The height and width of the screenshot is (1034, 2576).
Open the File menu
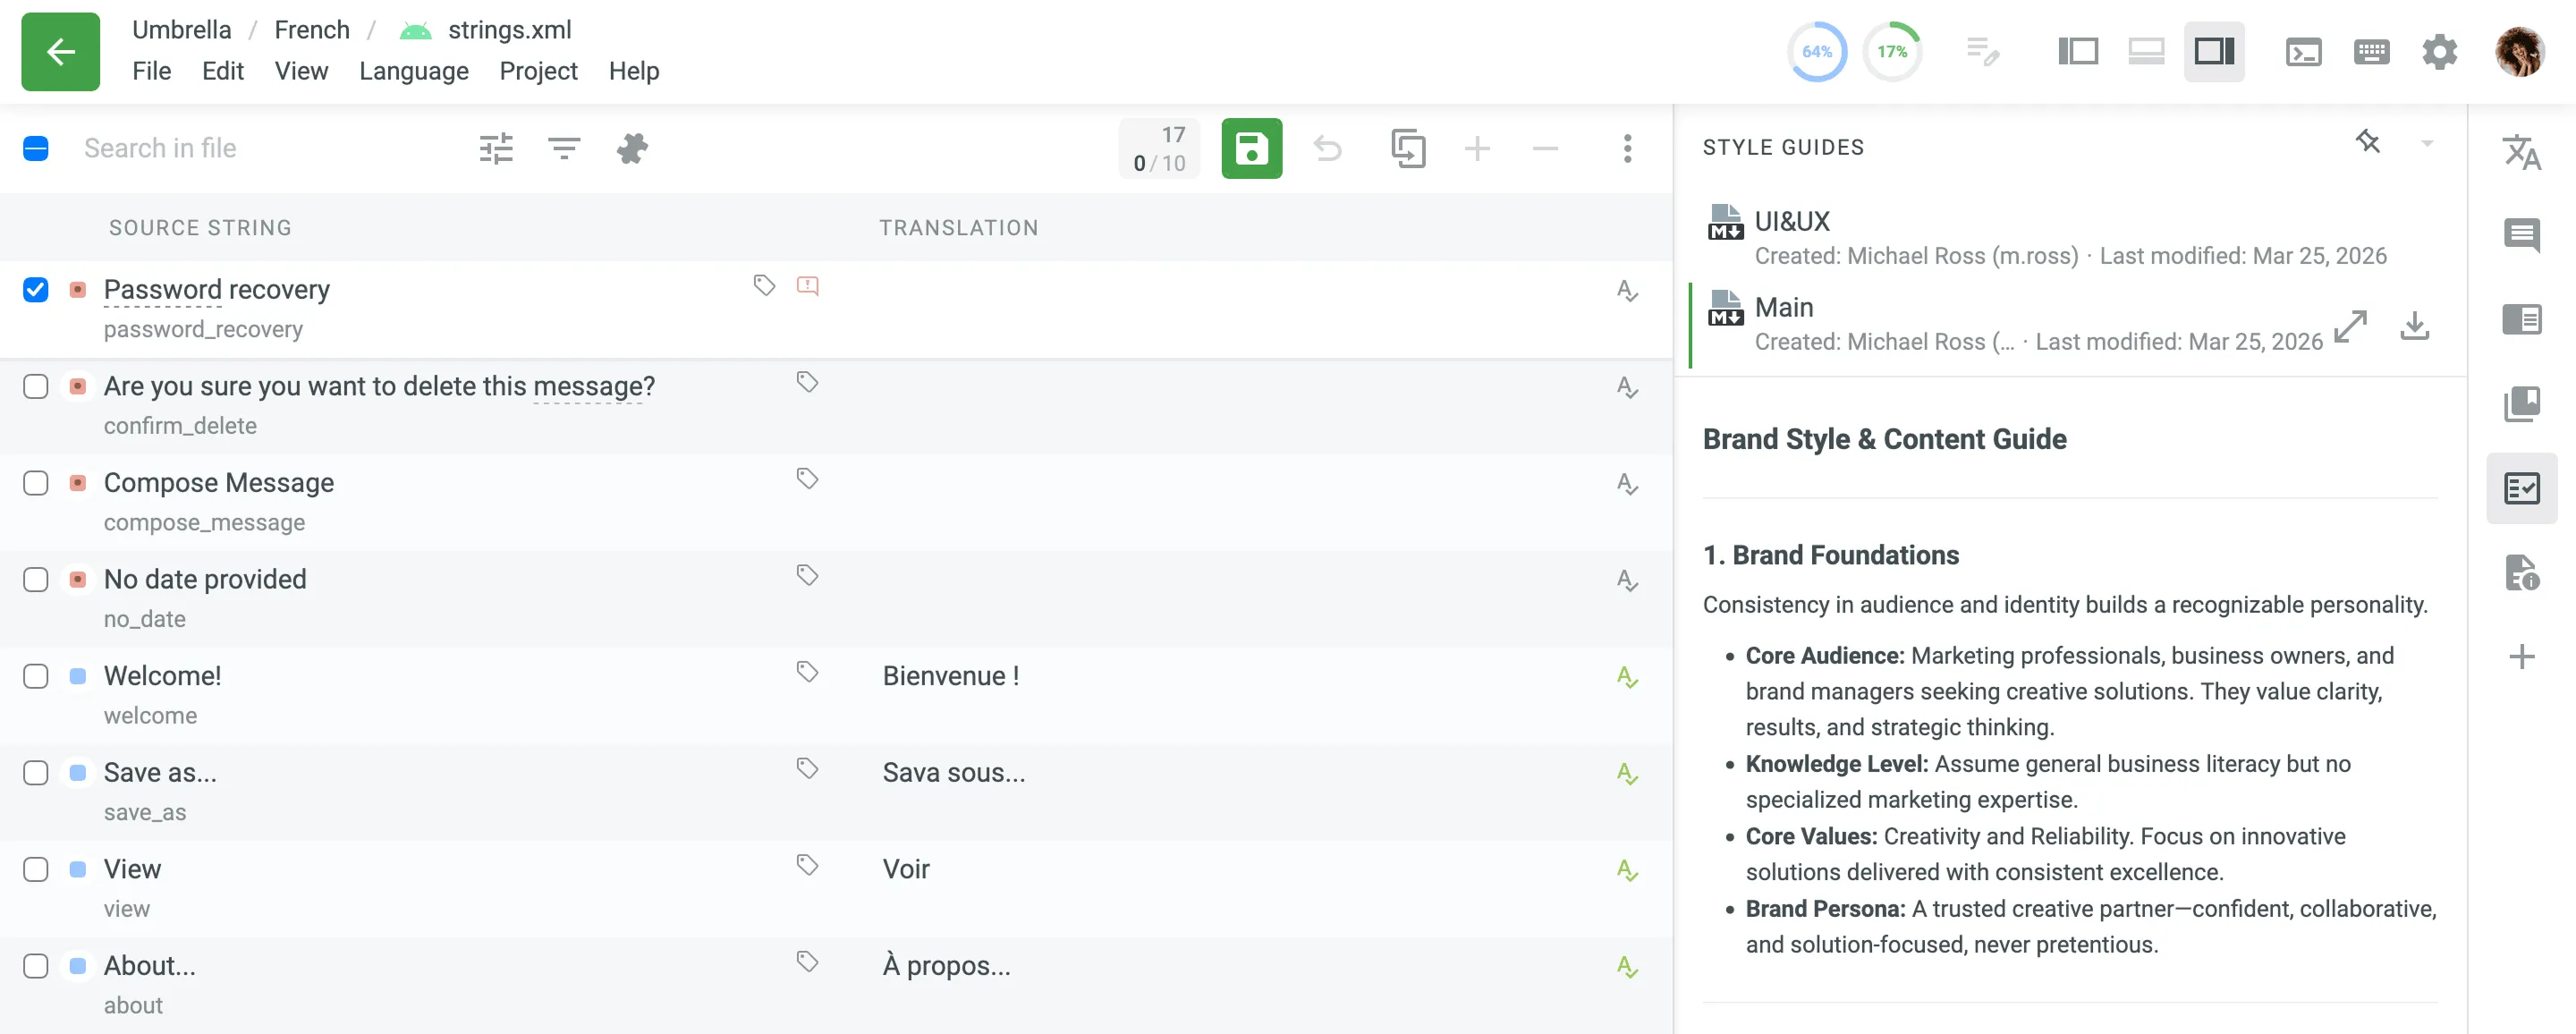[151, 71]
